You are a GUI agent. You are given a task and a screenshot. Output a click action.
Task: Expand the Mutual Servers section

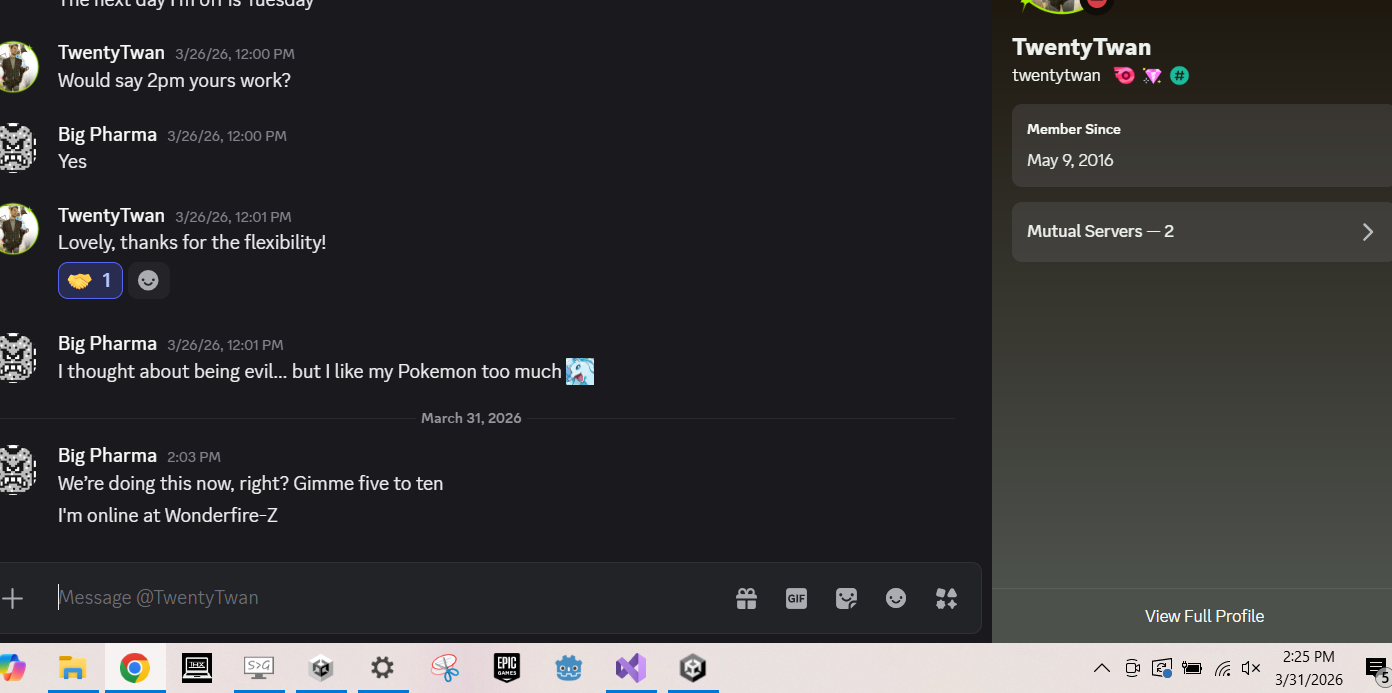pos(1200,232)
